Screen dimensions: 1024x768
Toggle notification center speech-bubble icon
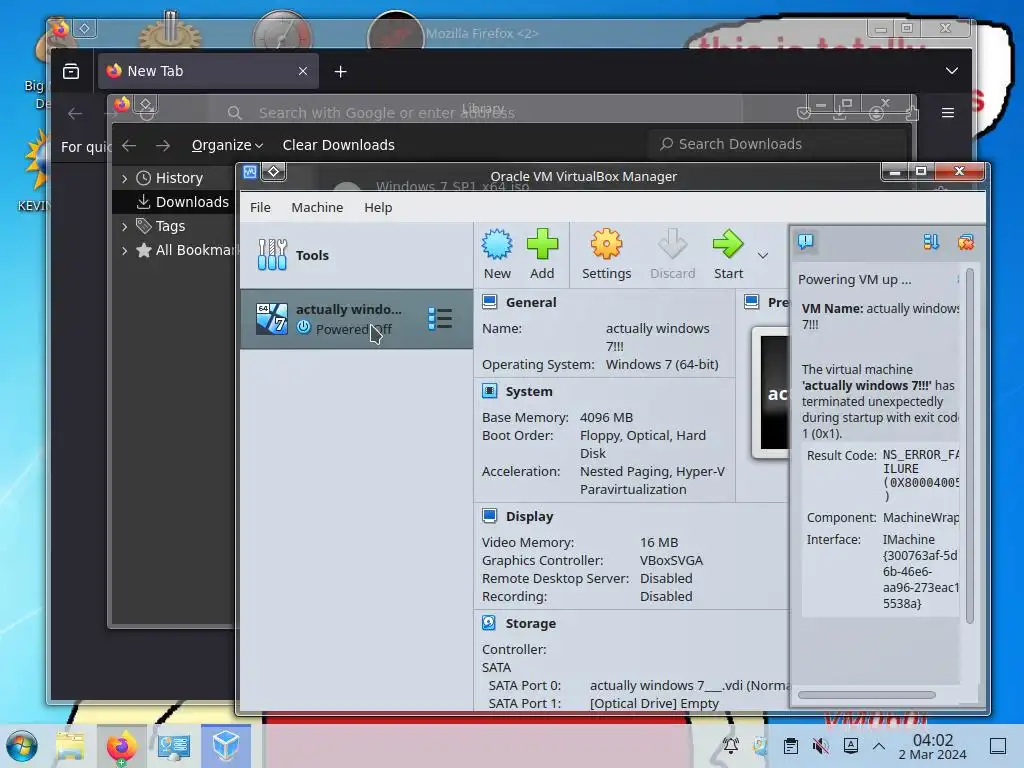[805, 242]
